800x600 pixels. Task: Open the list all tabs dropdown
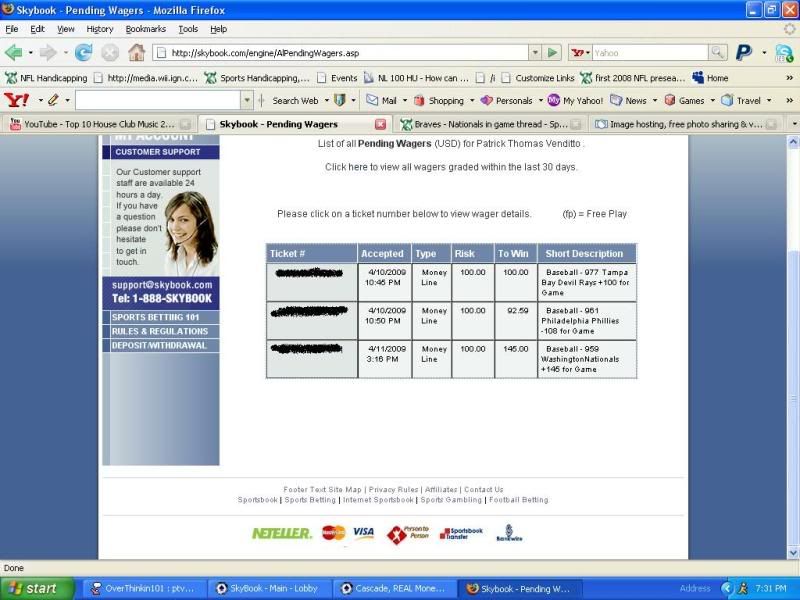793,124
